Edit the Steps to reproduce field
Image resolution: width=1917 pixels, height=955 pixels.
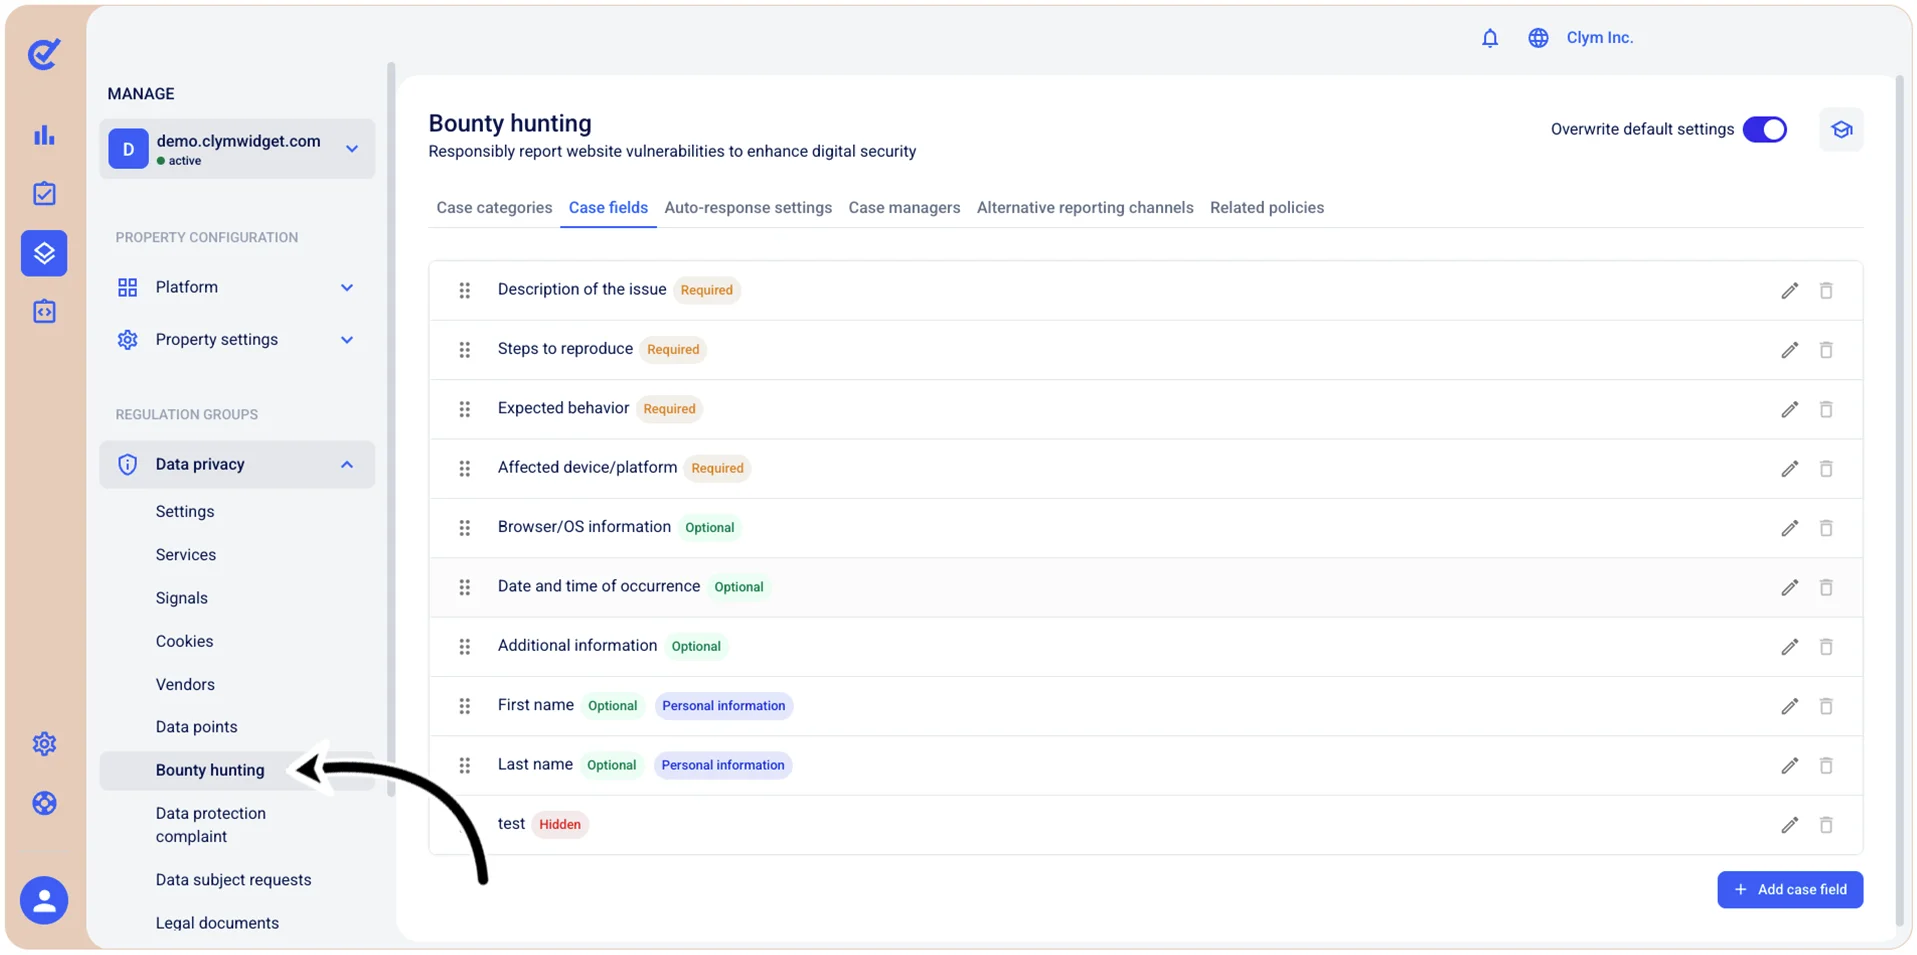coord(1789,350)
